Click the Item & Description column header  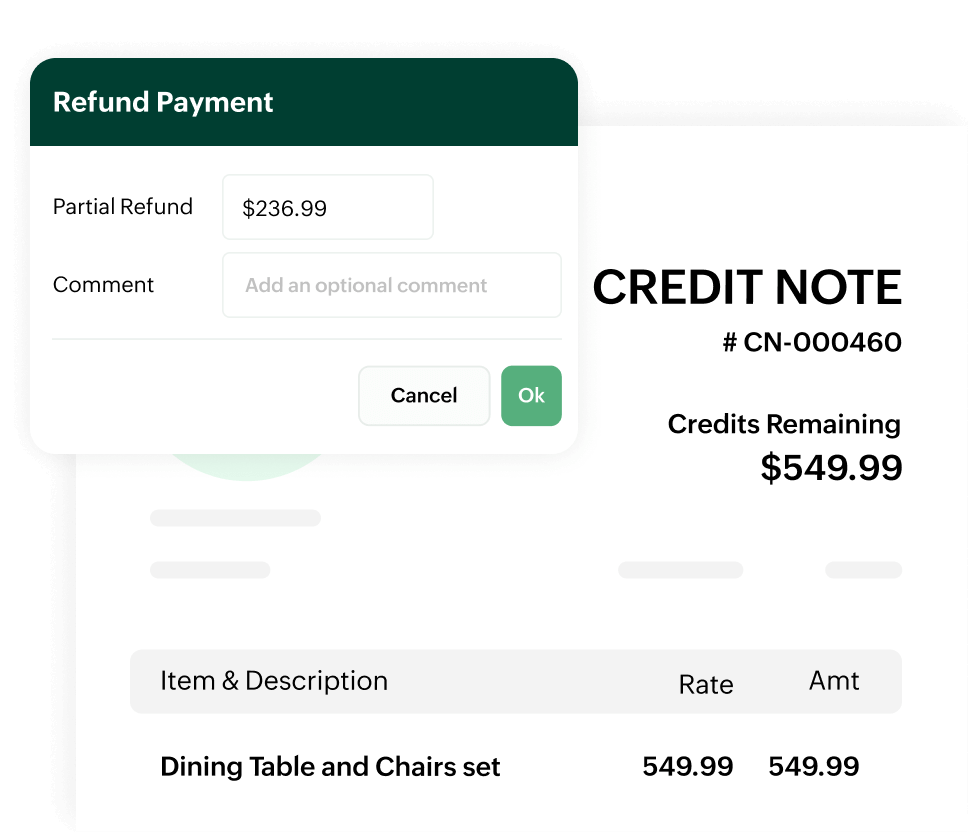pos(274,681)
